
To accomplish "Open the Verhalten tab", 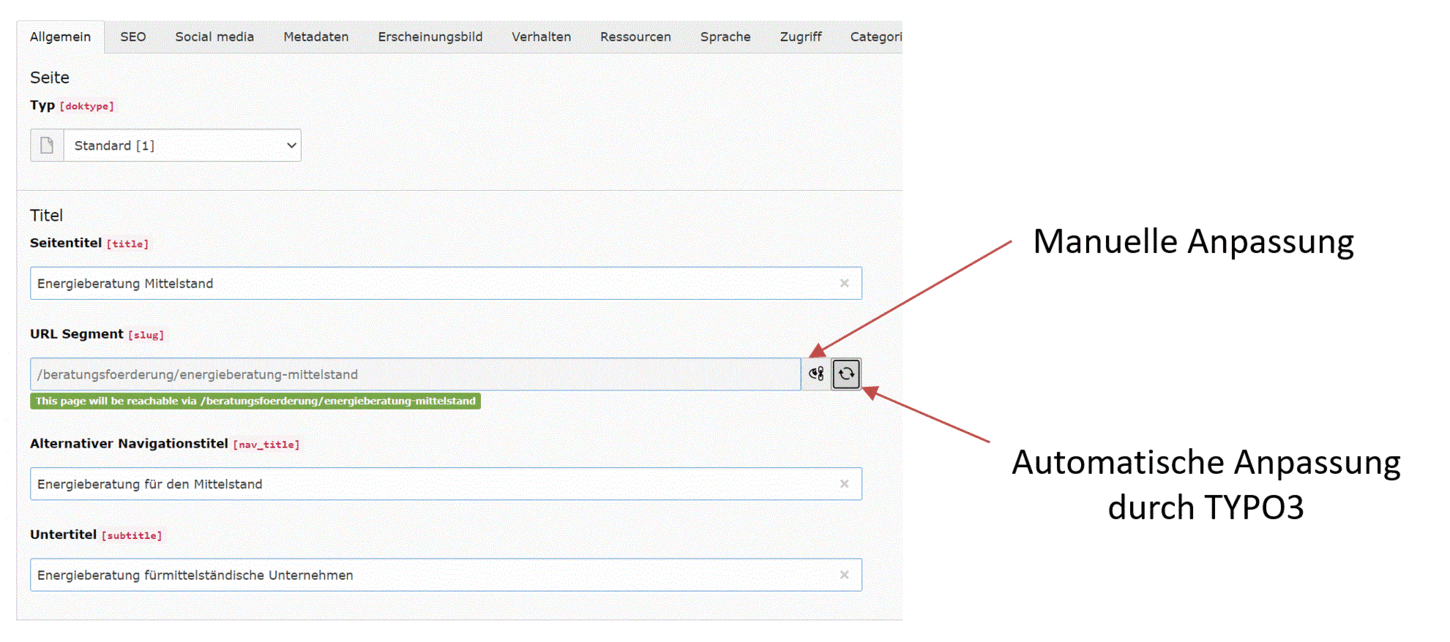I will [x=541, y=36].
